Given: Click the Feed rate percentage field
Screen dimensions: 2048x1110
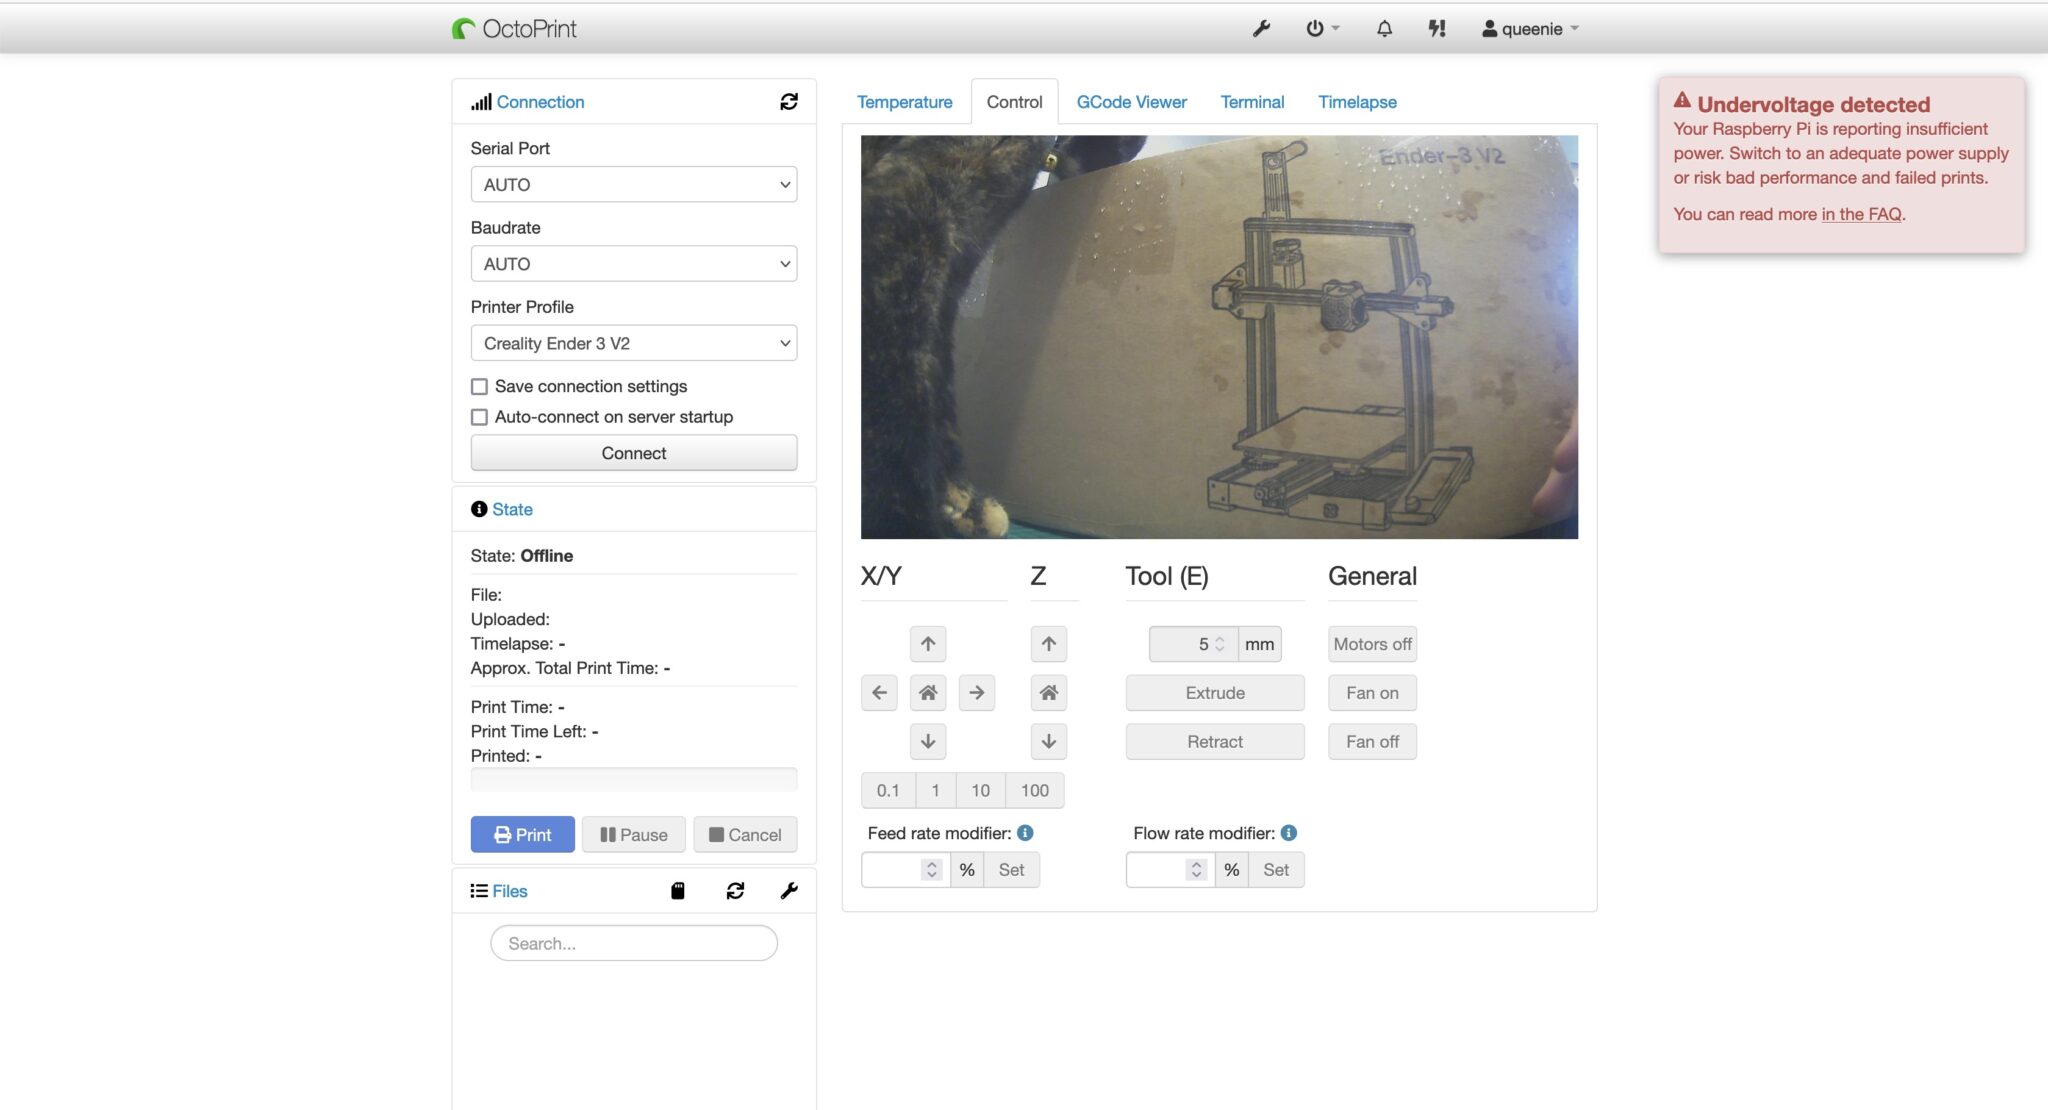Looking at the screenshot, I should click(x=905, y=870).
